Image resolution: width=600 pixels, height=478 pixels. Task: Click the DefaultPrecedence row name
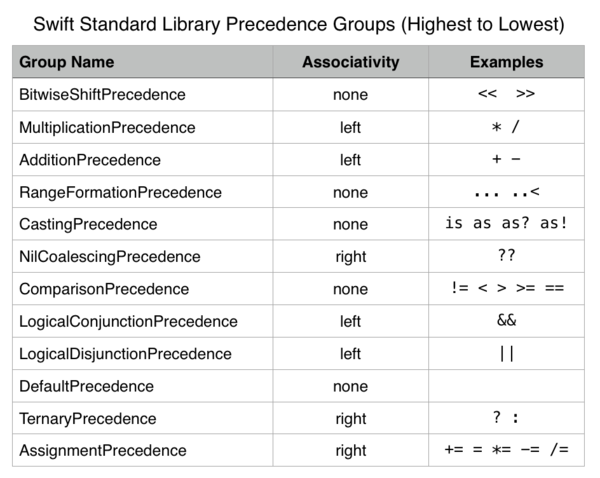pyautogui.click(x=86, y=386)
